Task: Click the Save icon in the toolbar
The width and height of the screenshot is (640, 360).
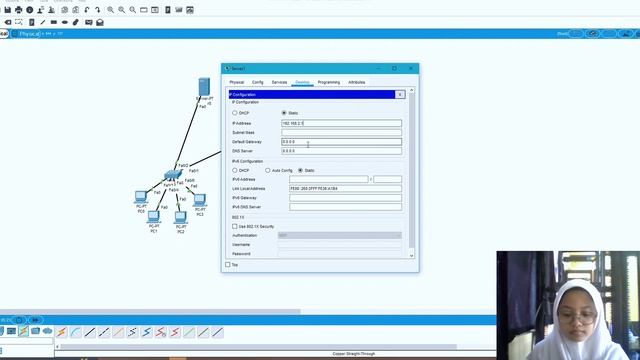Action: pos(8,10)
